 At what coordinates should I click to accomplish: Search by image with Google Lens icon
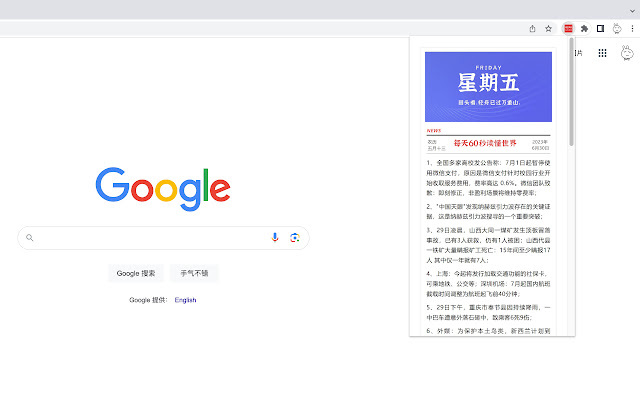[295, 238]
